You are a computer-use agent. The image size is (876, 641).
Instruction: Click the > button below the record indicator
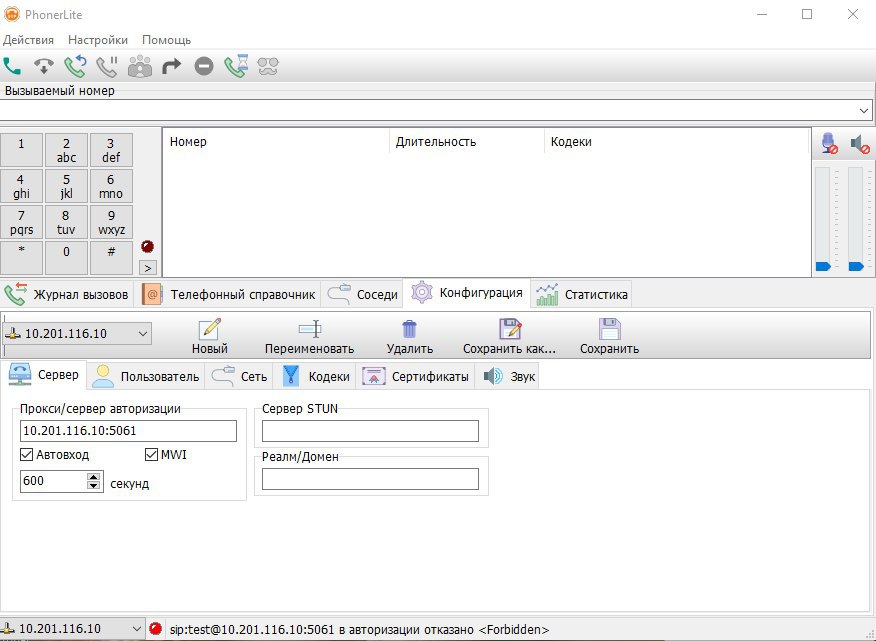point(147,268)
